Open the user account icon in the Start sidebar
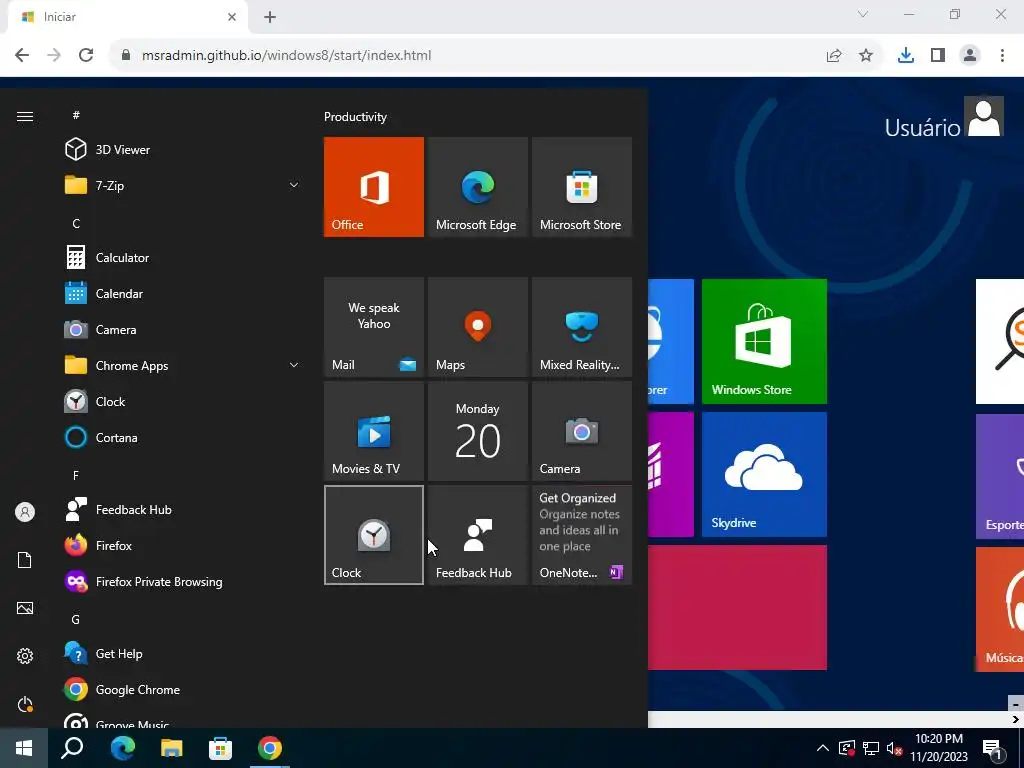This screenshot has height=768, width=1024. [x=25, y=512]
